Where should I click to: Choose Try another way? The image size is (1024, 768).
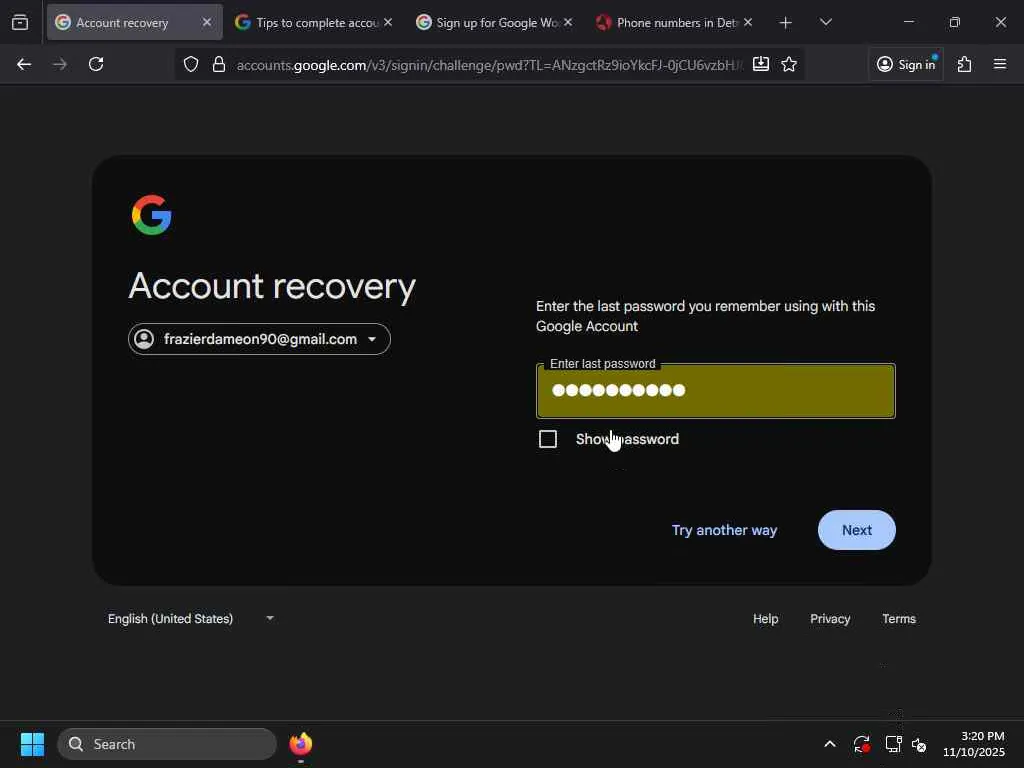point(724,530)
